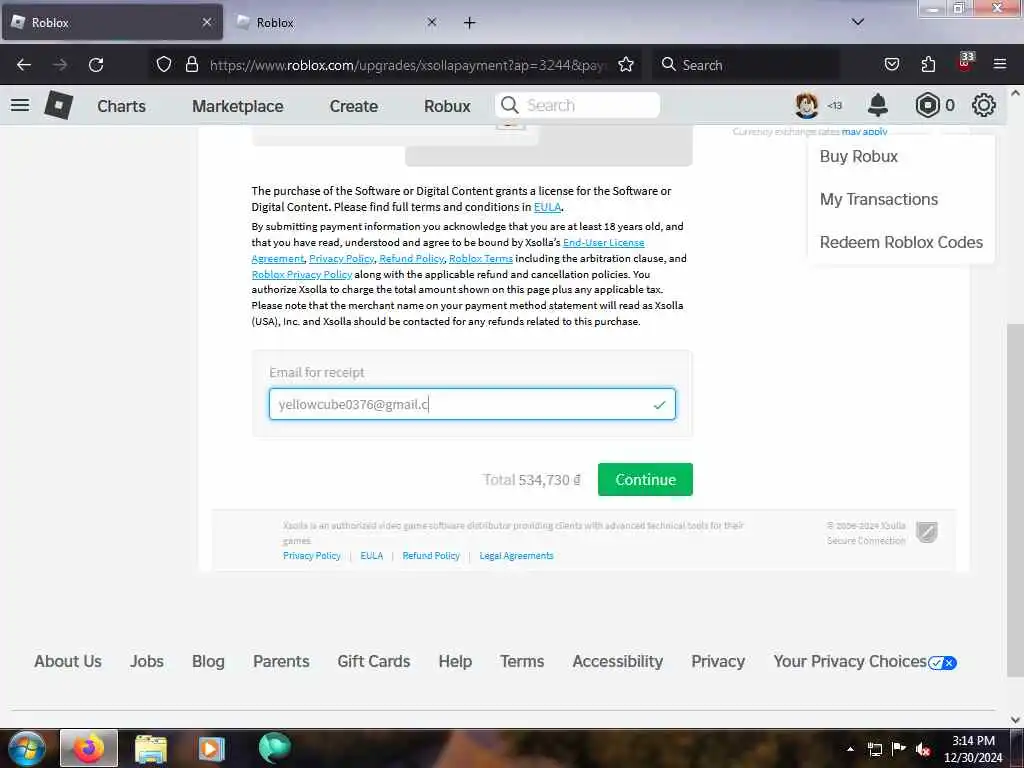The image size is (1024, 768).
Task: Open the Legal Agreements footer link
Action: point(516,556)
